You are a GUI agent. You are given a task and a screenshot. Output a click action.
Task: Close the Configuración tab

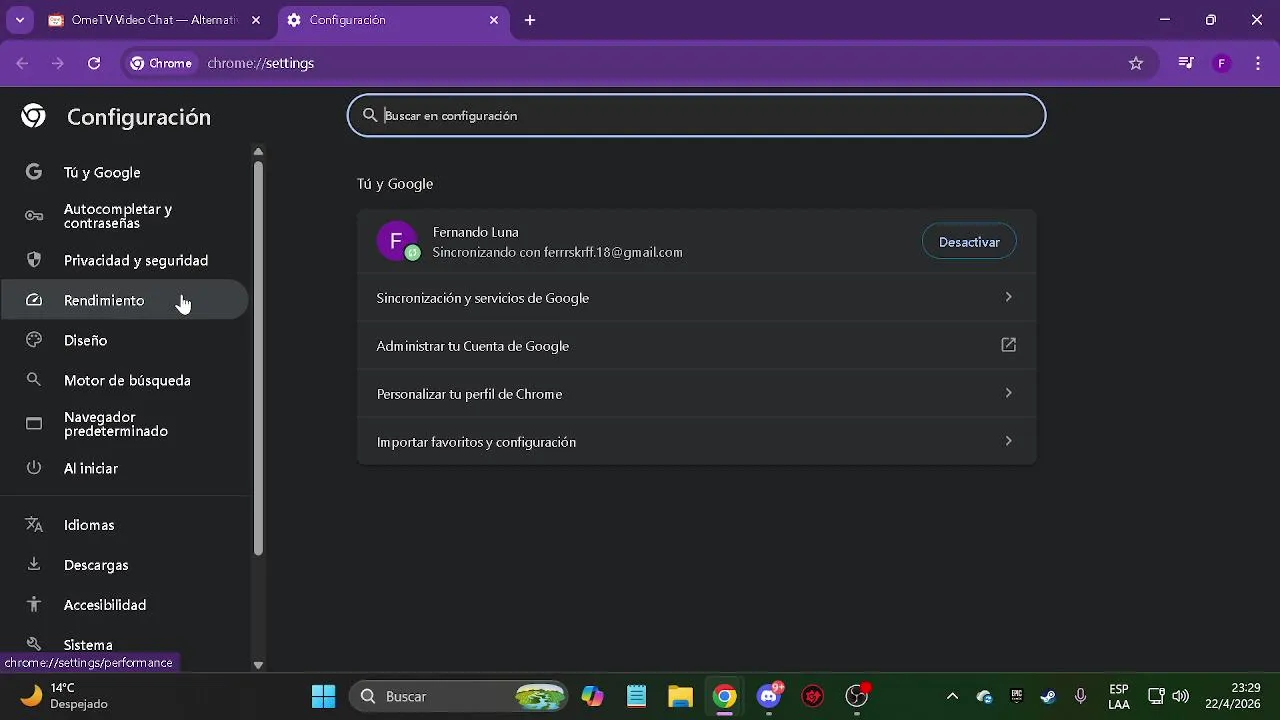[x=494, y=20]
